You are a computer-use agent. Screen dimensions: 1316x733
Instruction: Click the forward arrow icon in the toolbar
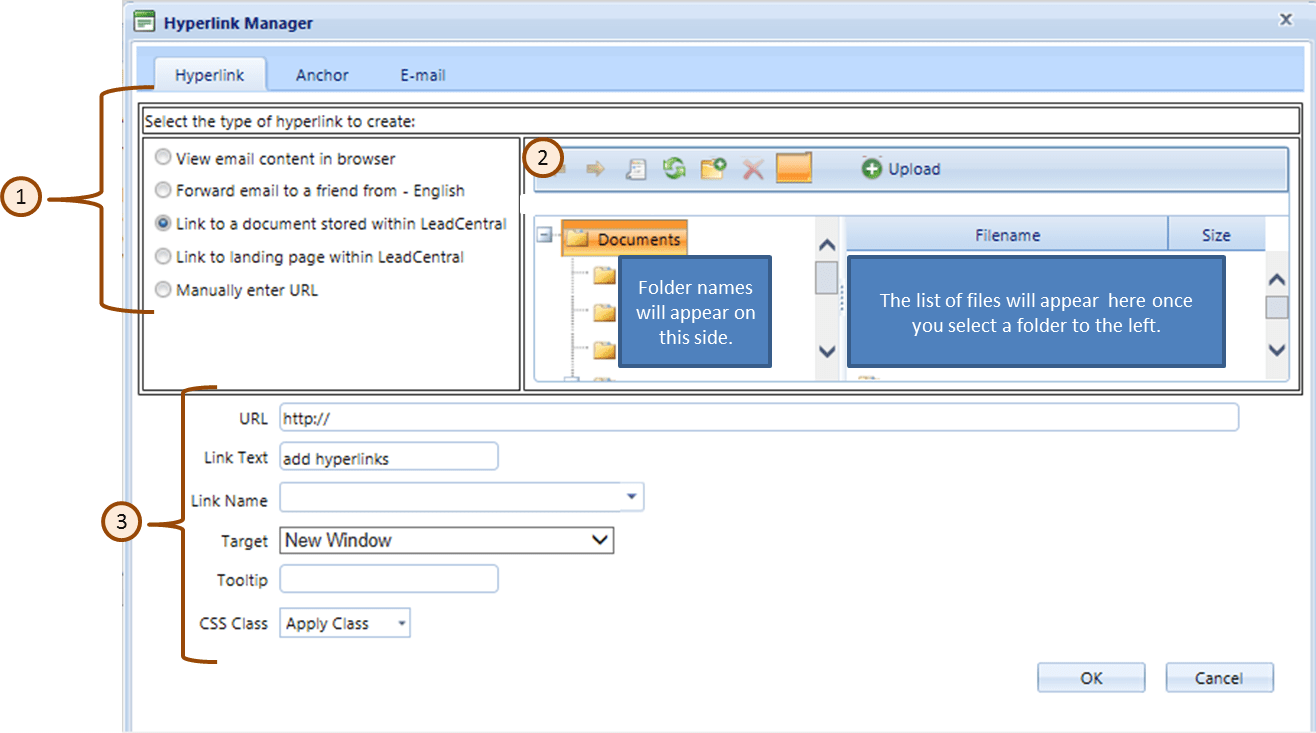coord(596,168)
